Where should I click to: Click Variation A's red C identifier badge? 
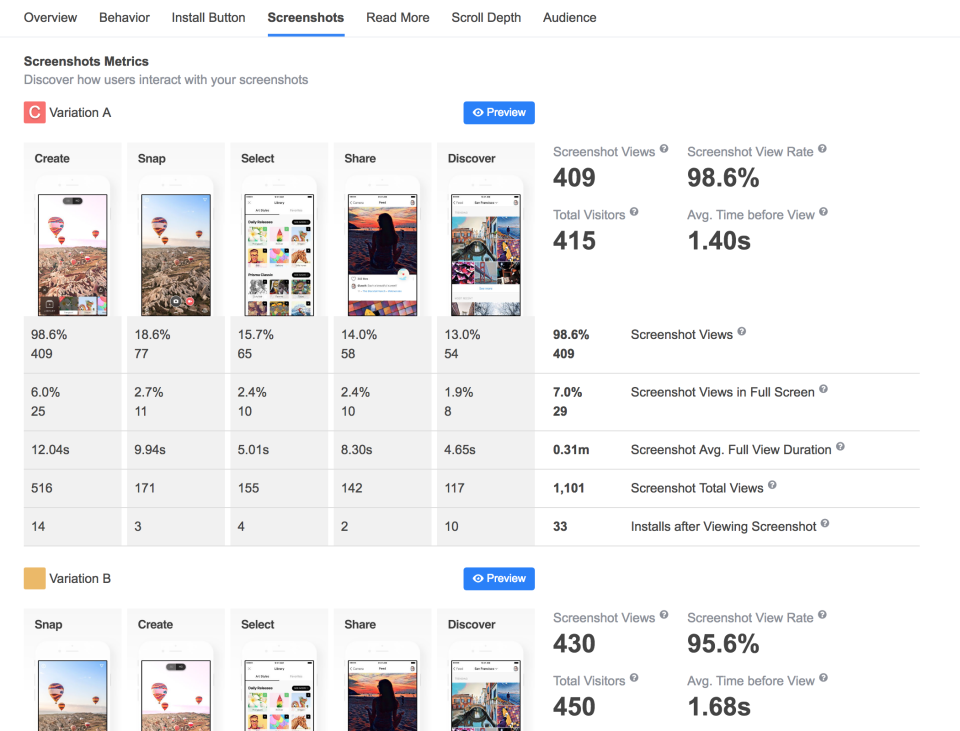tap(34, 112)
